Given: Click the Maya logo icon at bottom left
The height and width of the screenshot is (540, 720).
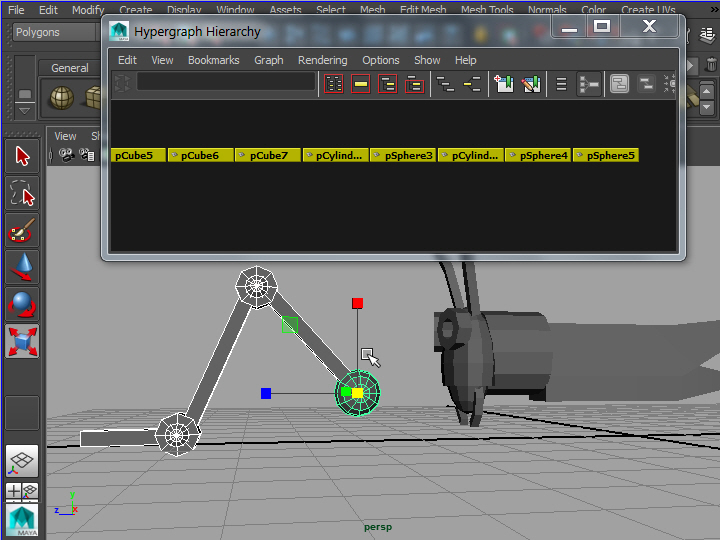Looking at the screenshot, I should click(x=22, y=520).
